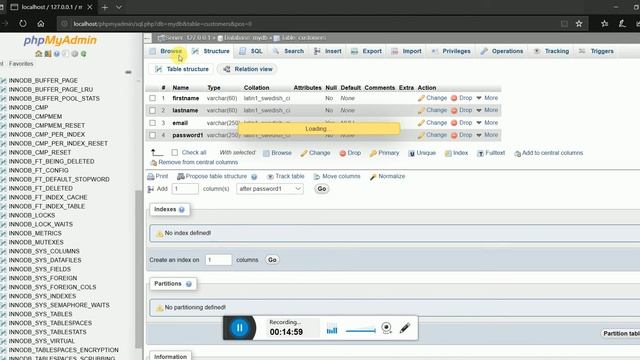This screenshot has height=360, width=640.
Task: Click the Track table link
Action: click(286, 176)
